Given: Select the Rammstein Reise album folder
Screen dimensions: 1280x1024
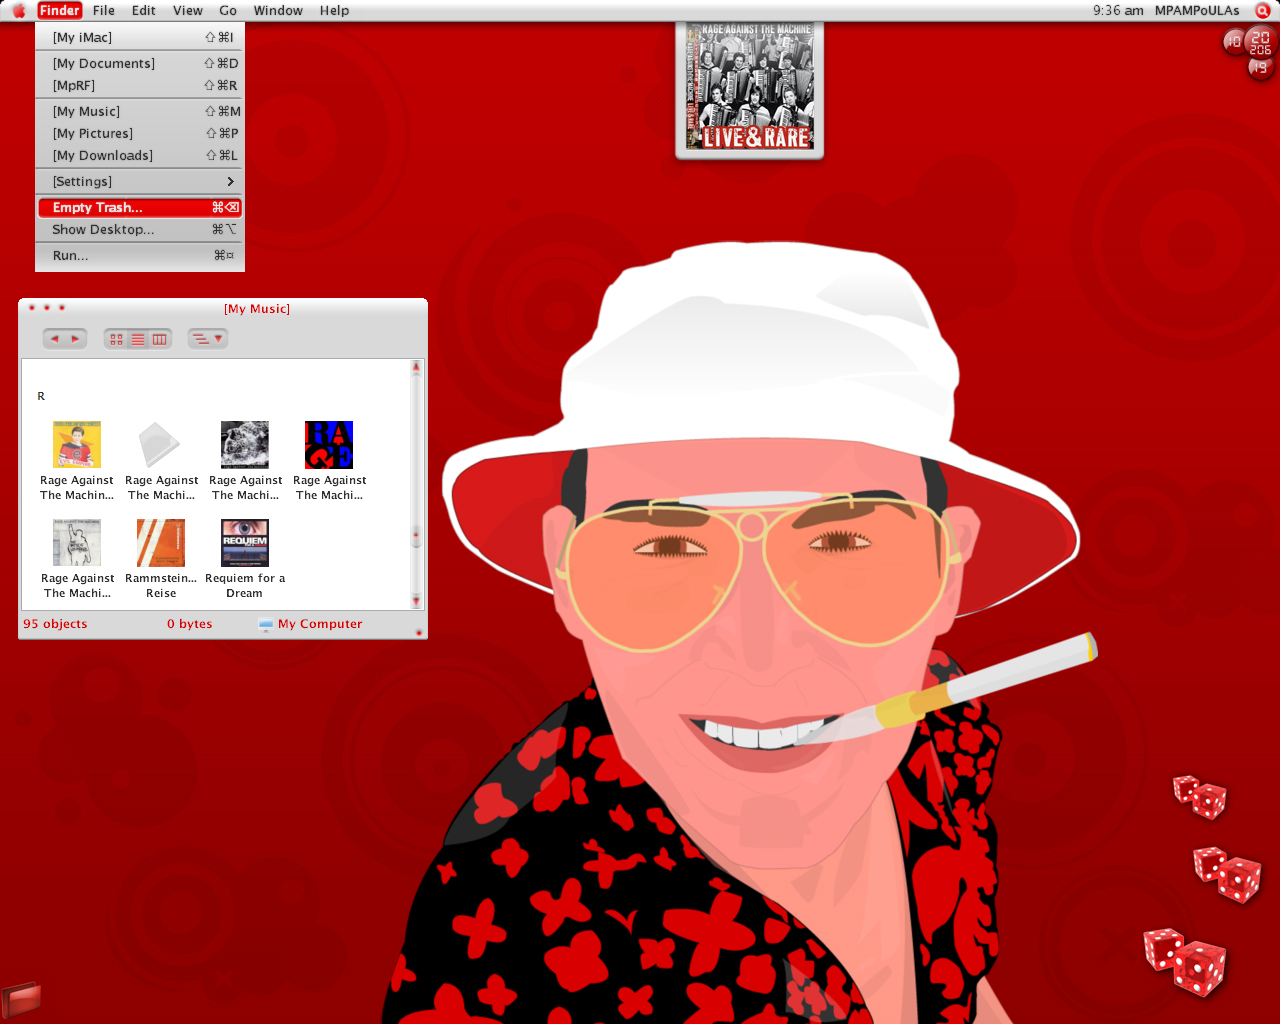Looking at the screenshot, I should [161, 559].
